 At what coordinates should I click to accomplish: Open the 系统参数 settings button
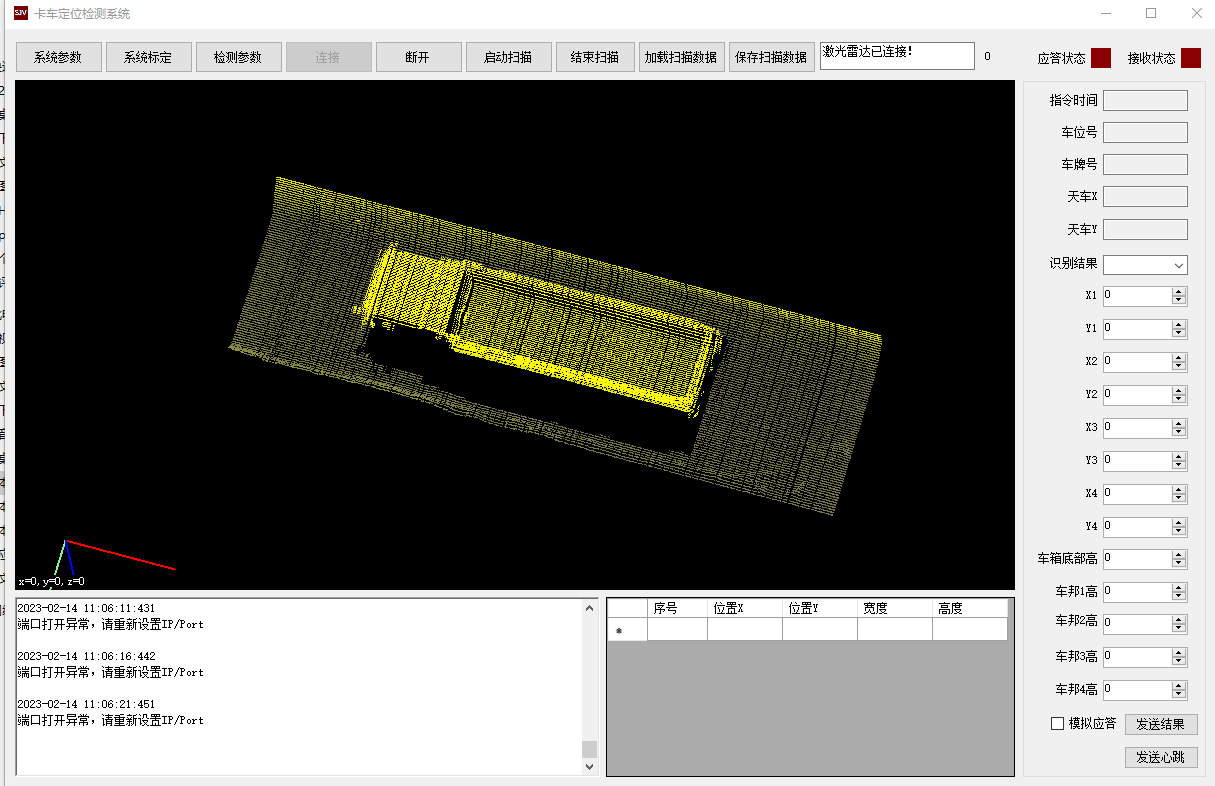point(59,57)
